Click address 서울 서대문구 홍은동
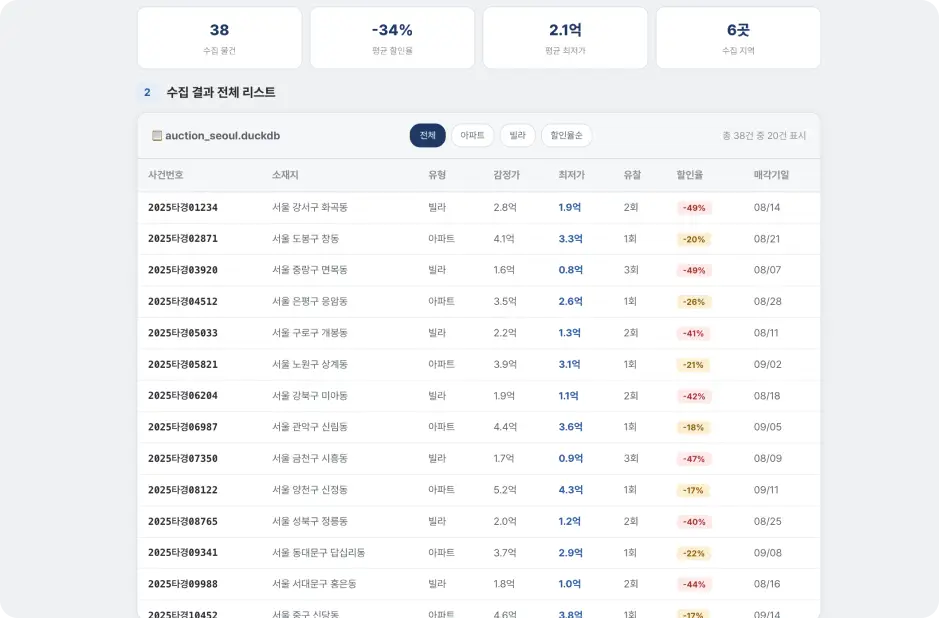Viewport: 939px width, 618px height. tap(314, 584)
